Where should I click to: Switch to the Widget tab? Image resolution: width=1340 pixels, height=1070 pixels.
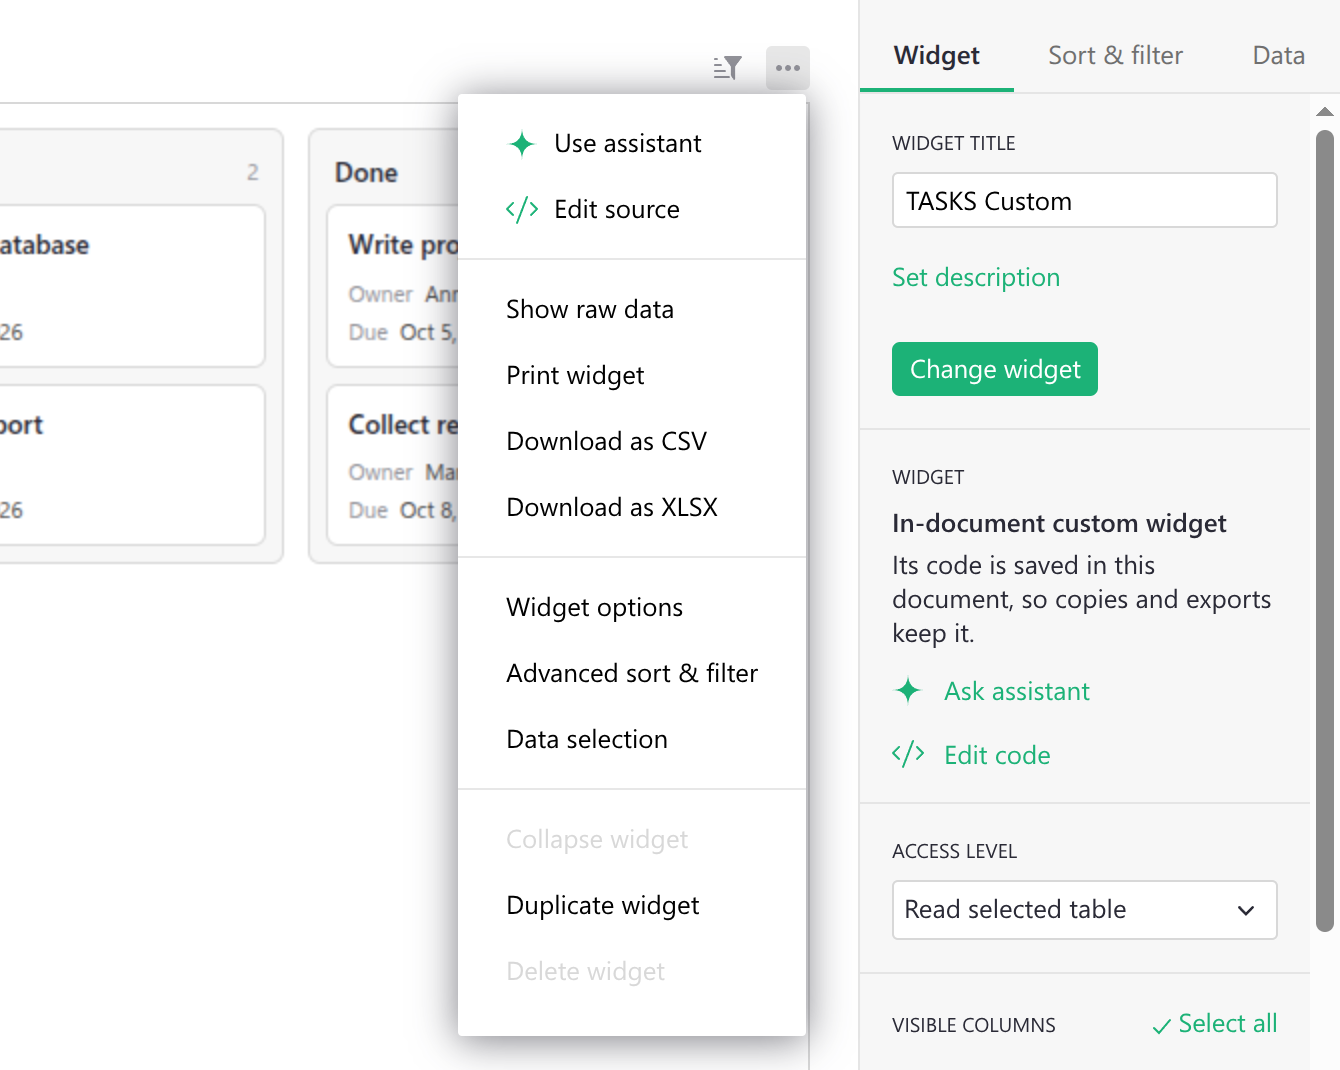coord(937,56)
